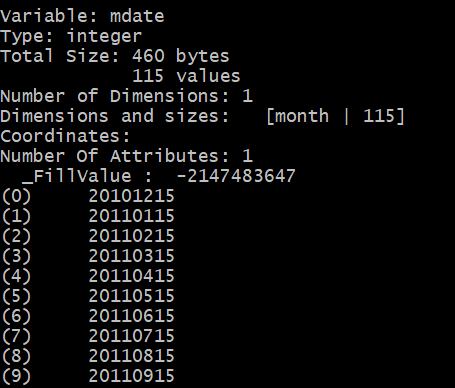Viewport: 455px width, 388px height.
Task: Click the value 20110915
Action: (x=131, y=376)
